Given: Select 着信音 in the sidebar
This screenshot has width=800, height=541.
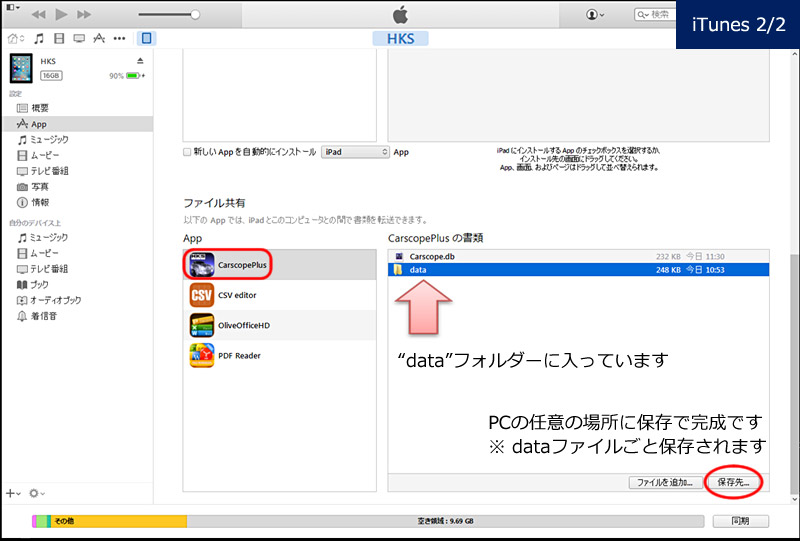Looking at the screenshot, I should pyautogui.click(x=37, y=316).
